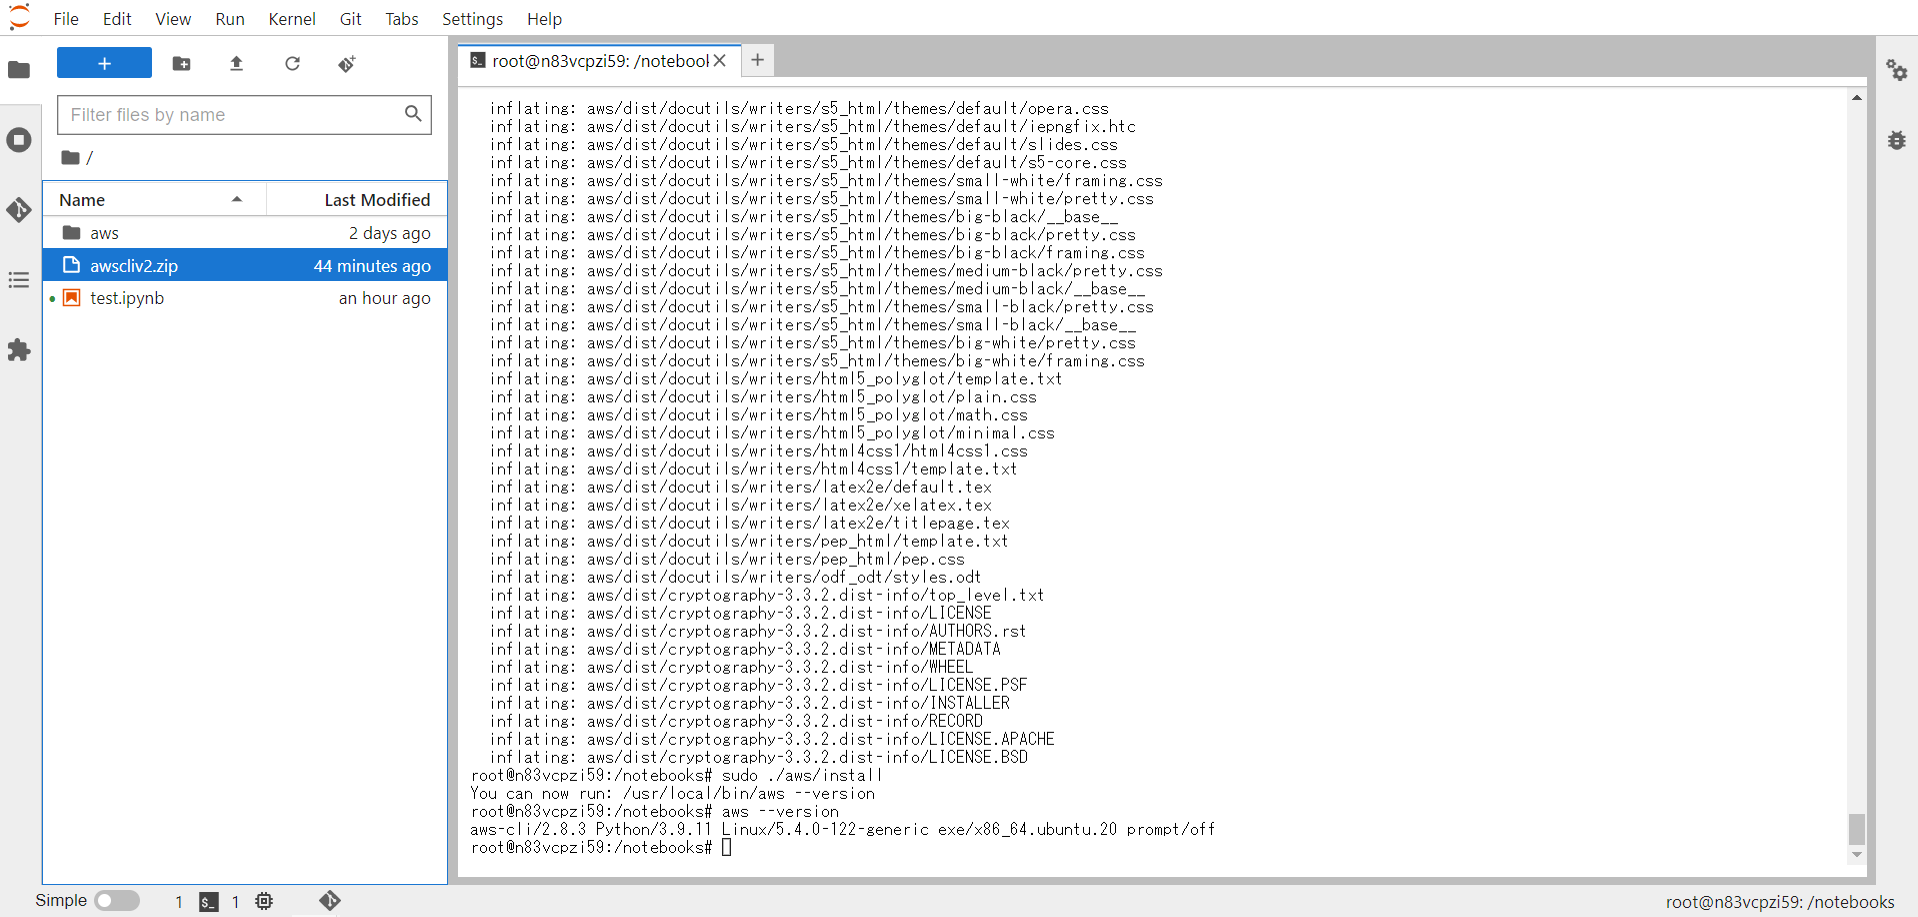Refresh the file browser list
The height and width of the screenshot is (917, 1918).
point(292,63)
